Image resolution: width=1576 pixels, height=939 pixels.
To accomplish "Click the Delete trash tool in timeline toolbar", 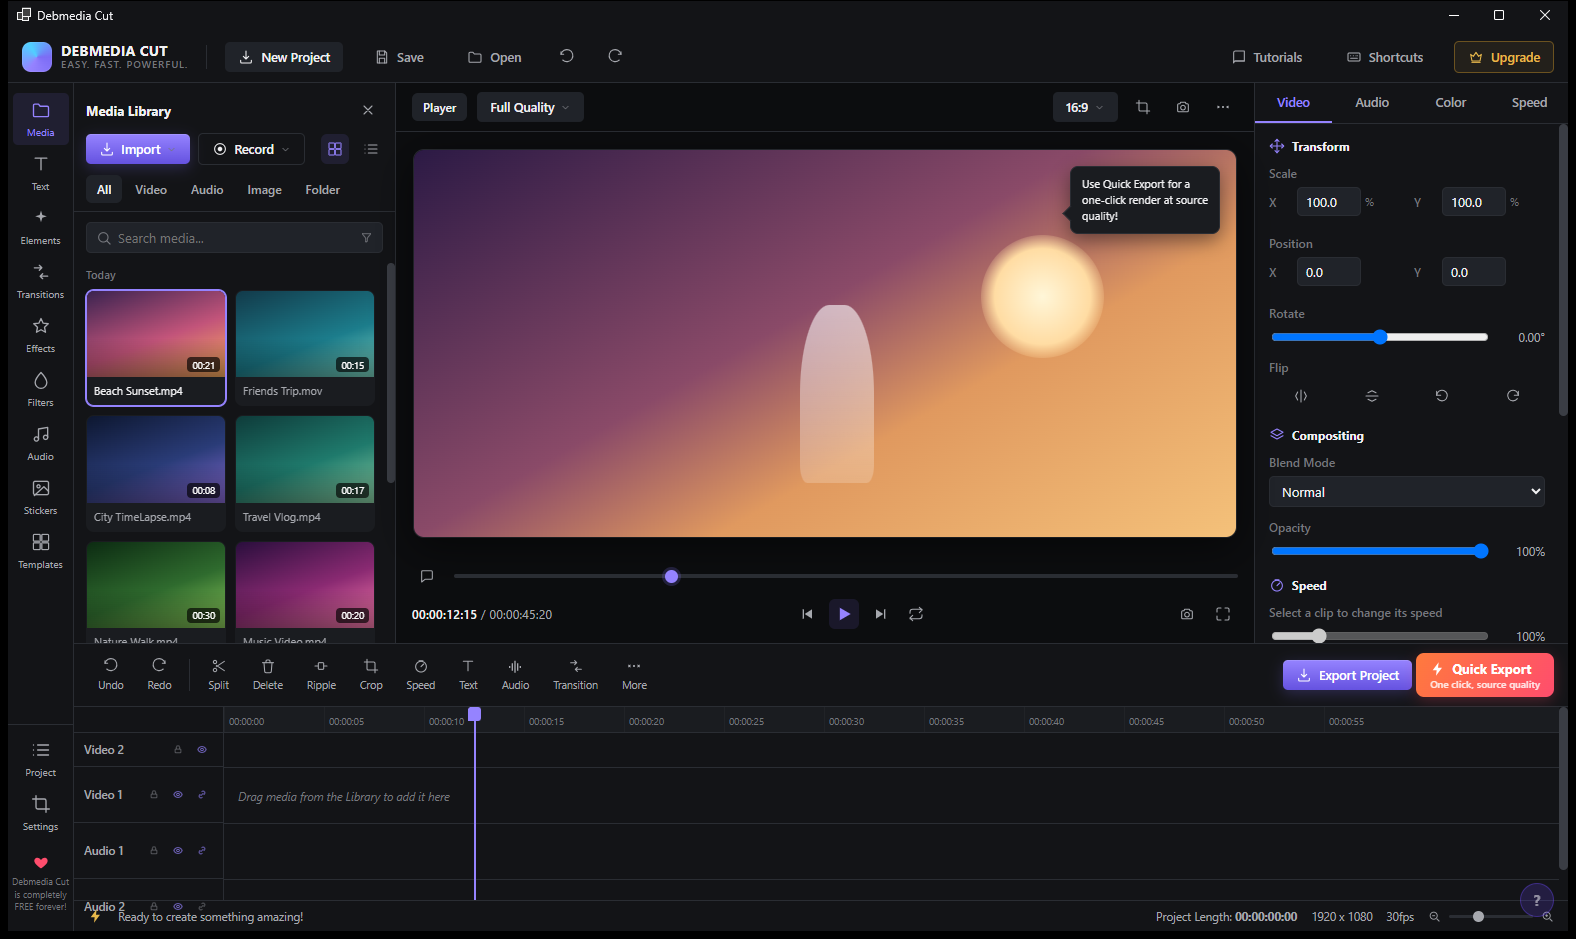I will tap(267, 674).
